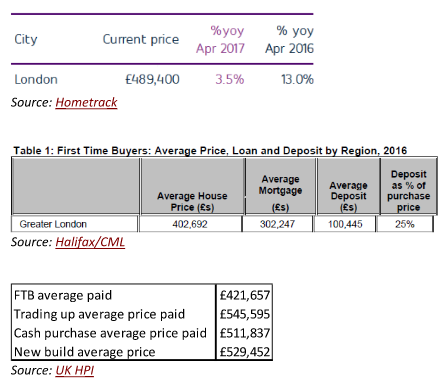Click the %yoy Apr 2017 header
Image resolution: width=448 pixels, height=392 pixels.
[220, 39]
